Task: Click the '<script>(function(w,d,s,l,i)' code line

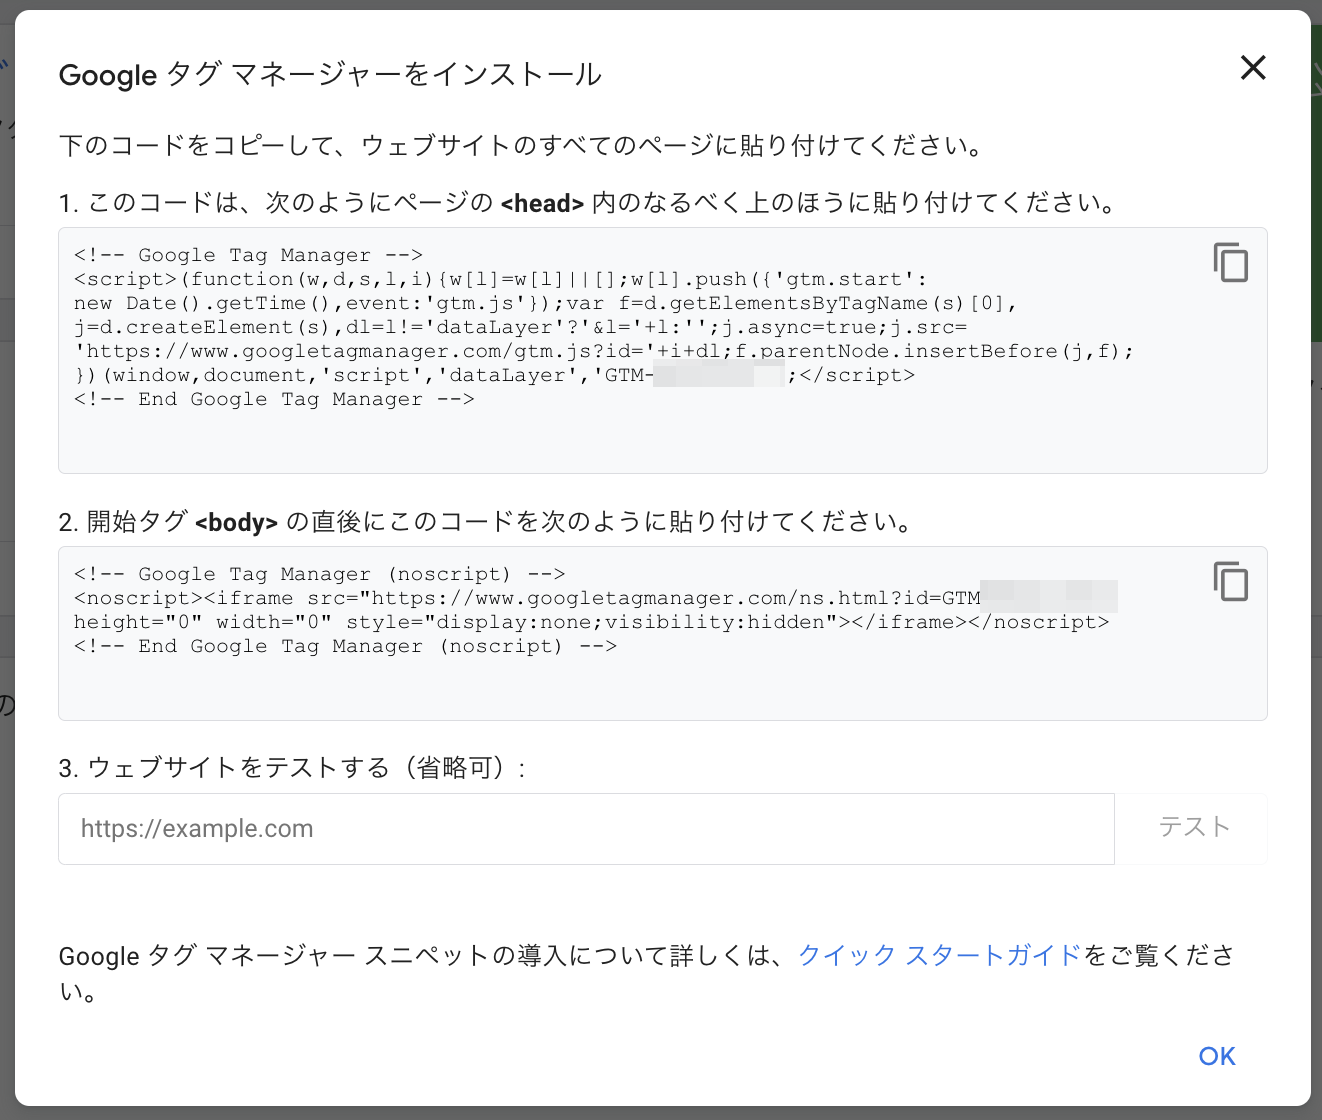Action: tap(500, 279)
